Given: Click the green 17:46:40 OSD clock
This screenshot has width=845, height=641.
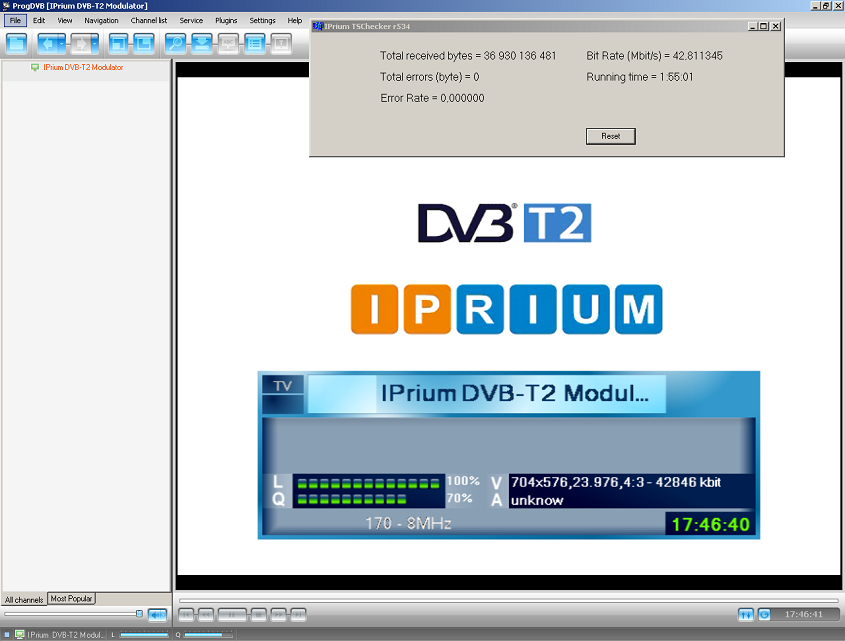Looking at the screenshot, I should (710, 524).
